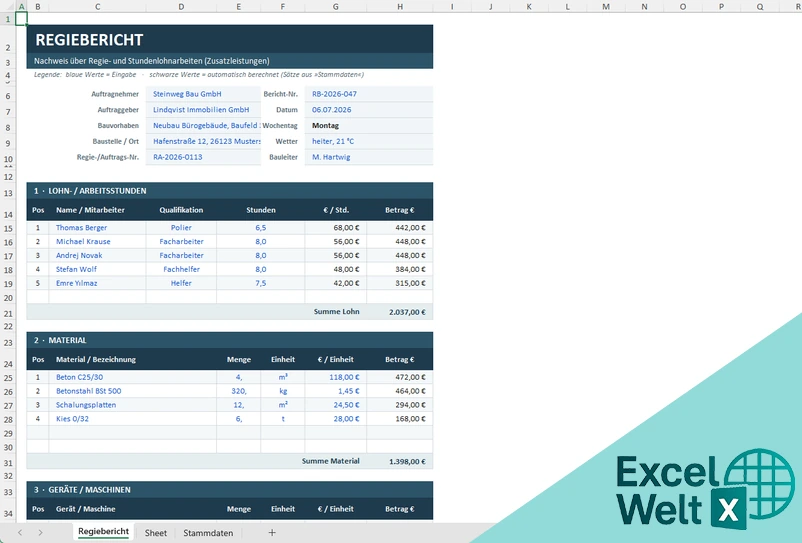Click the Kies 0/32 cell

(132, 418)
